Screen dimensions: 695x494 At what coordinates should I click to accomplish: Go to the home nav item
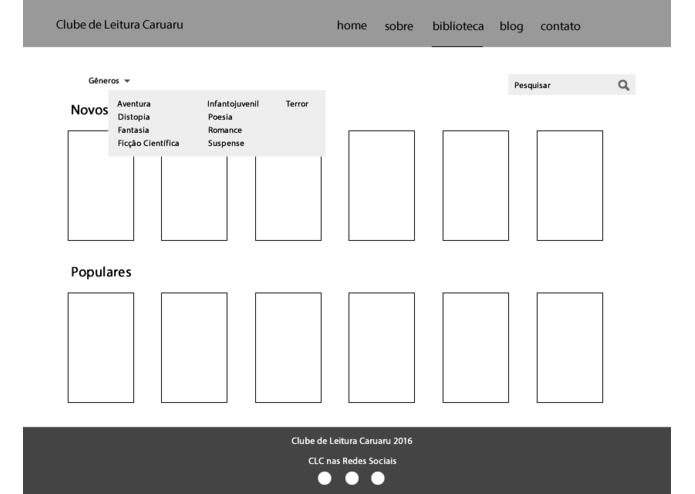pyautogui.click(x=352, y=26)
